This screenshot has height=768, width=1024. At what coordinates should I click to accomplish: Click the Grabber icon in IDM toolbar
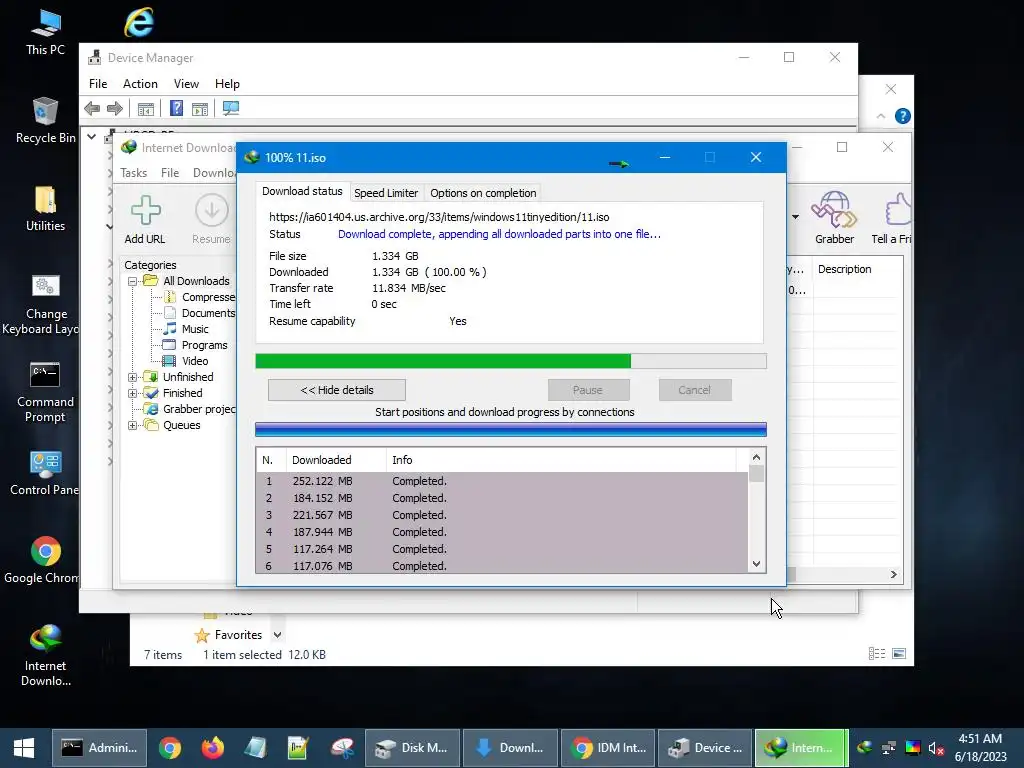834,210
